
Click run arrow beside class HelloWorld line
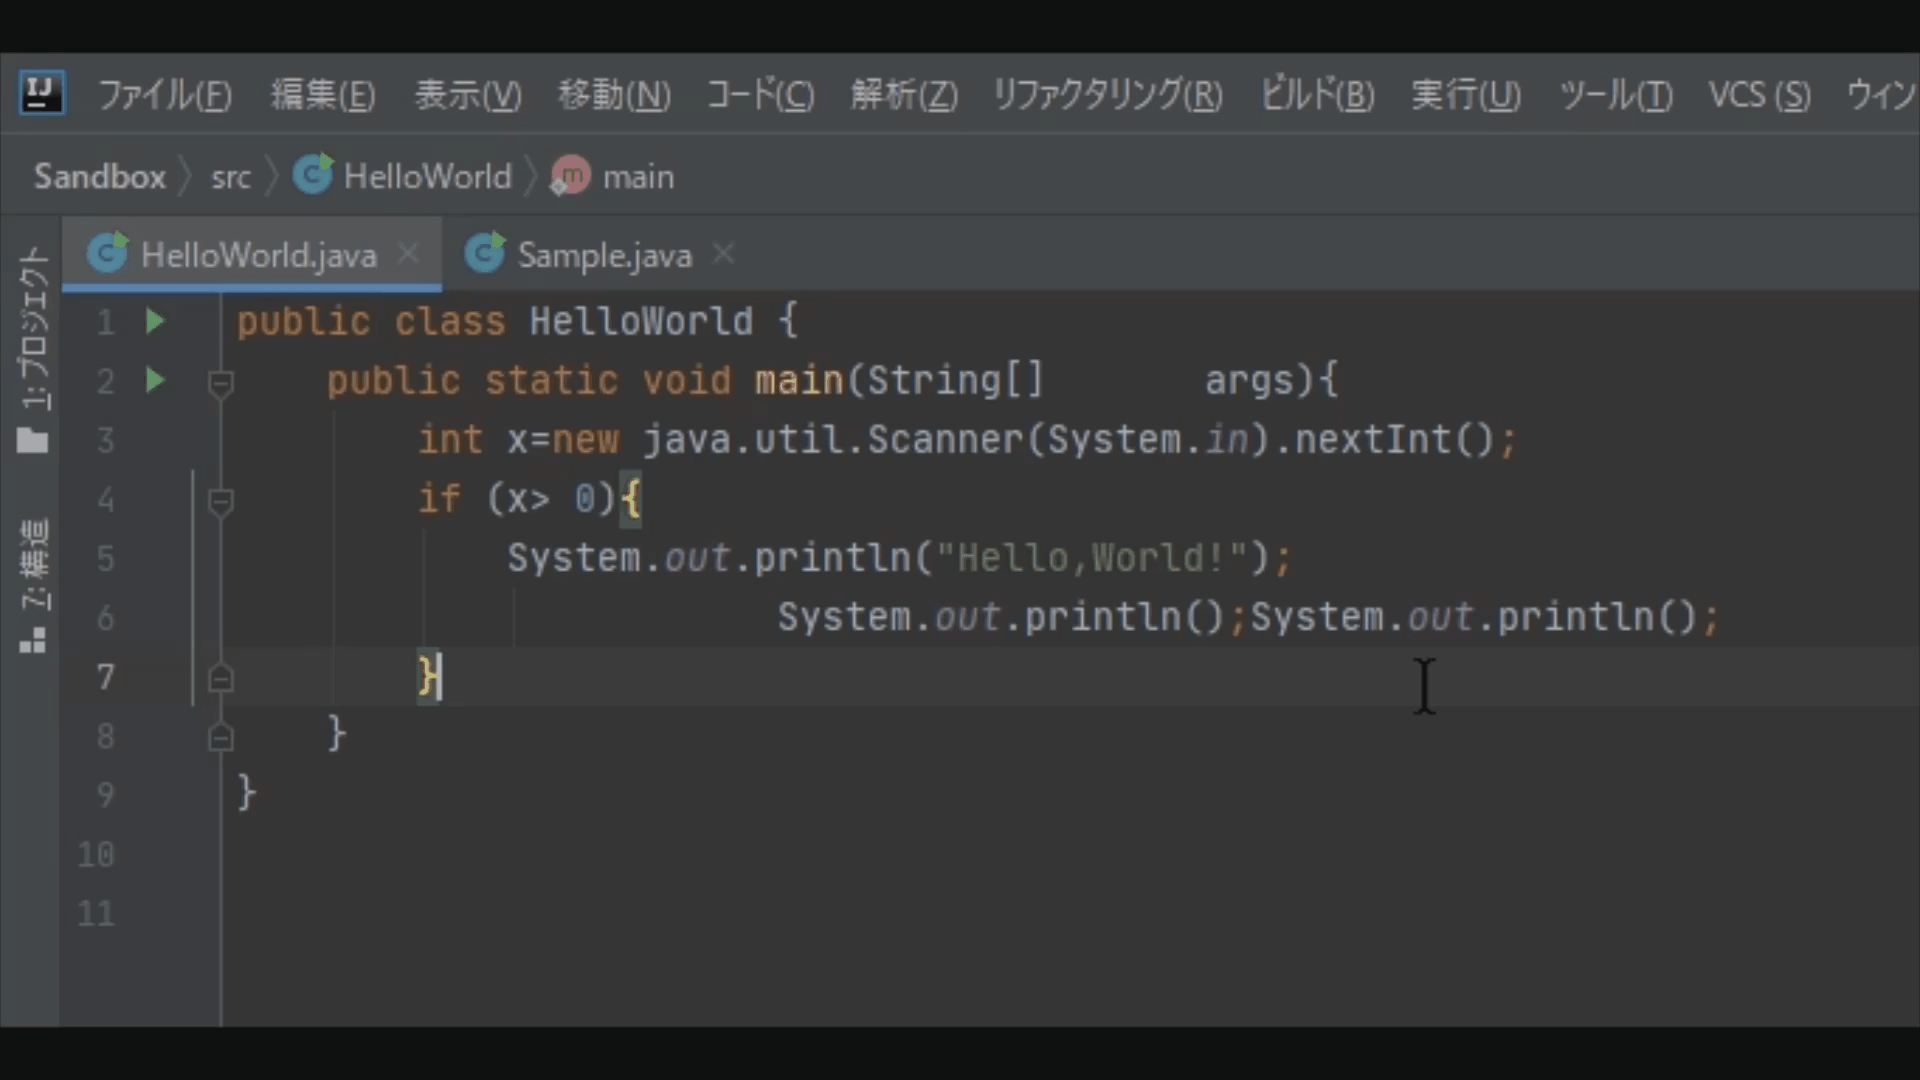155,321
